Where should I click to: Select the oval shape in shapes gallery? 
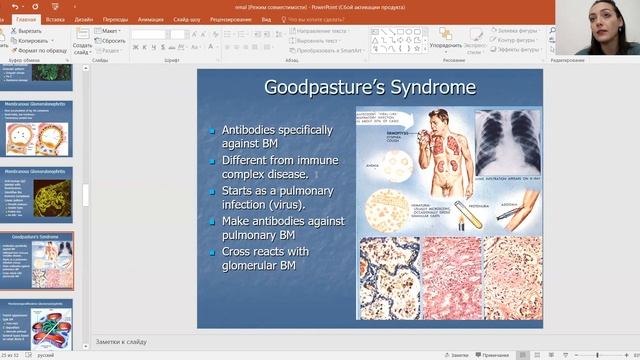[x=409, y=31]
